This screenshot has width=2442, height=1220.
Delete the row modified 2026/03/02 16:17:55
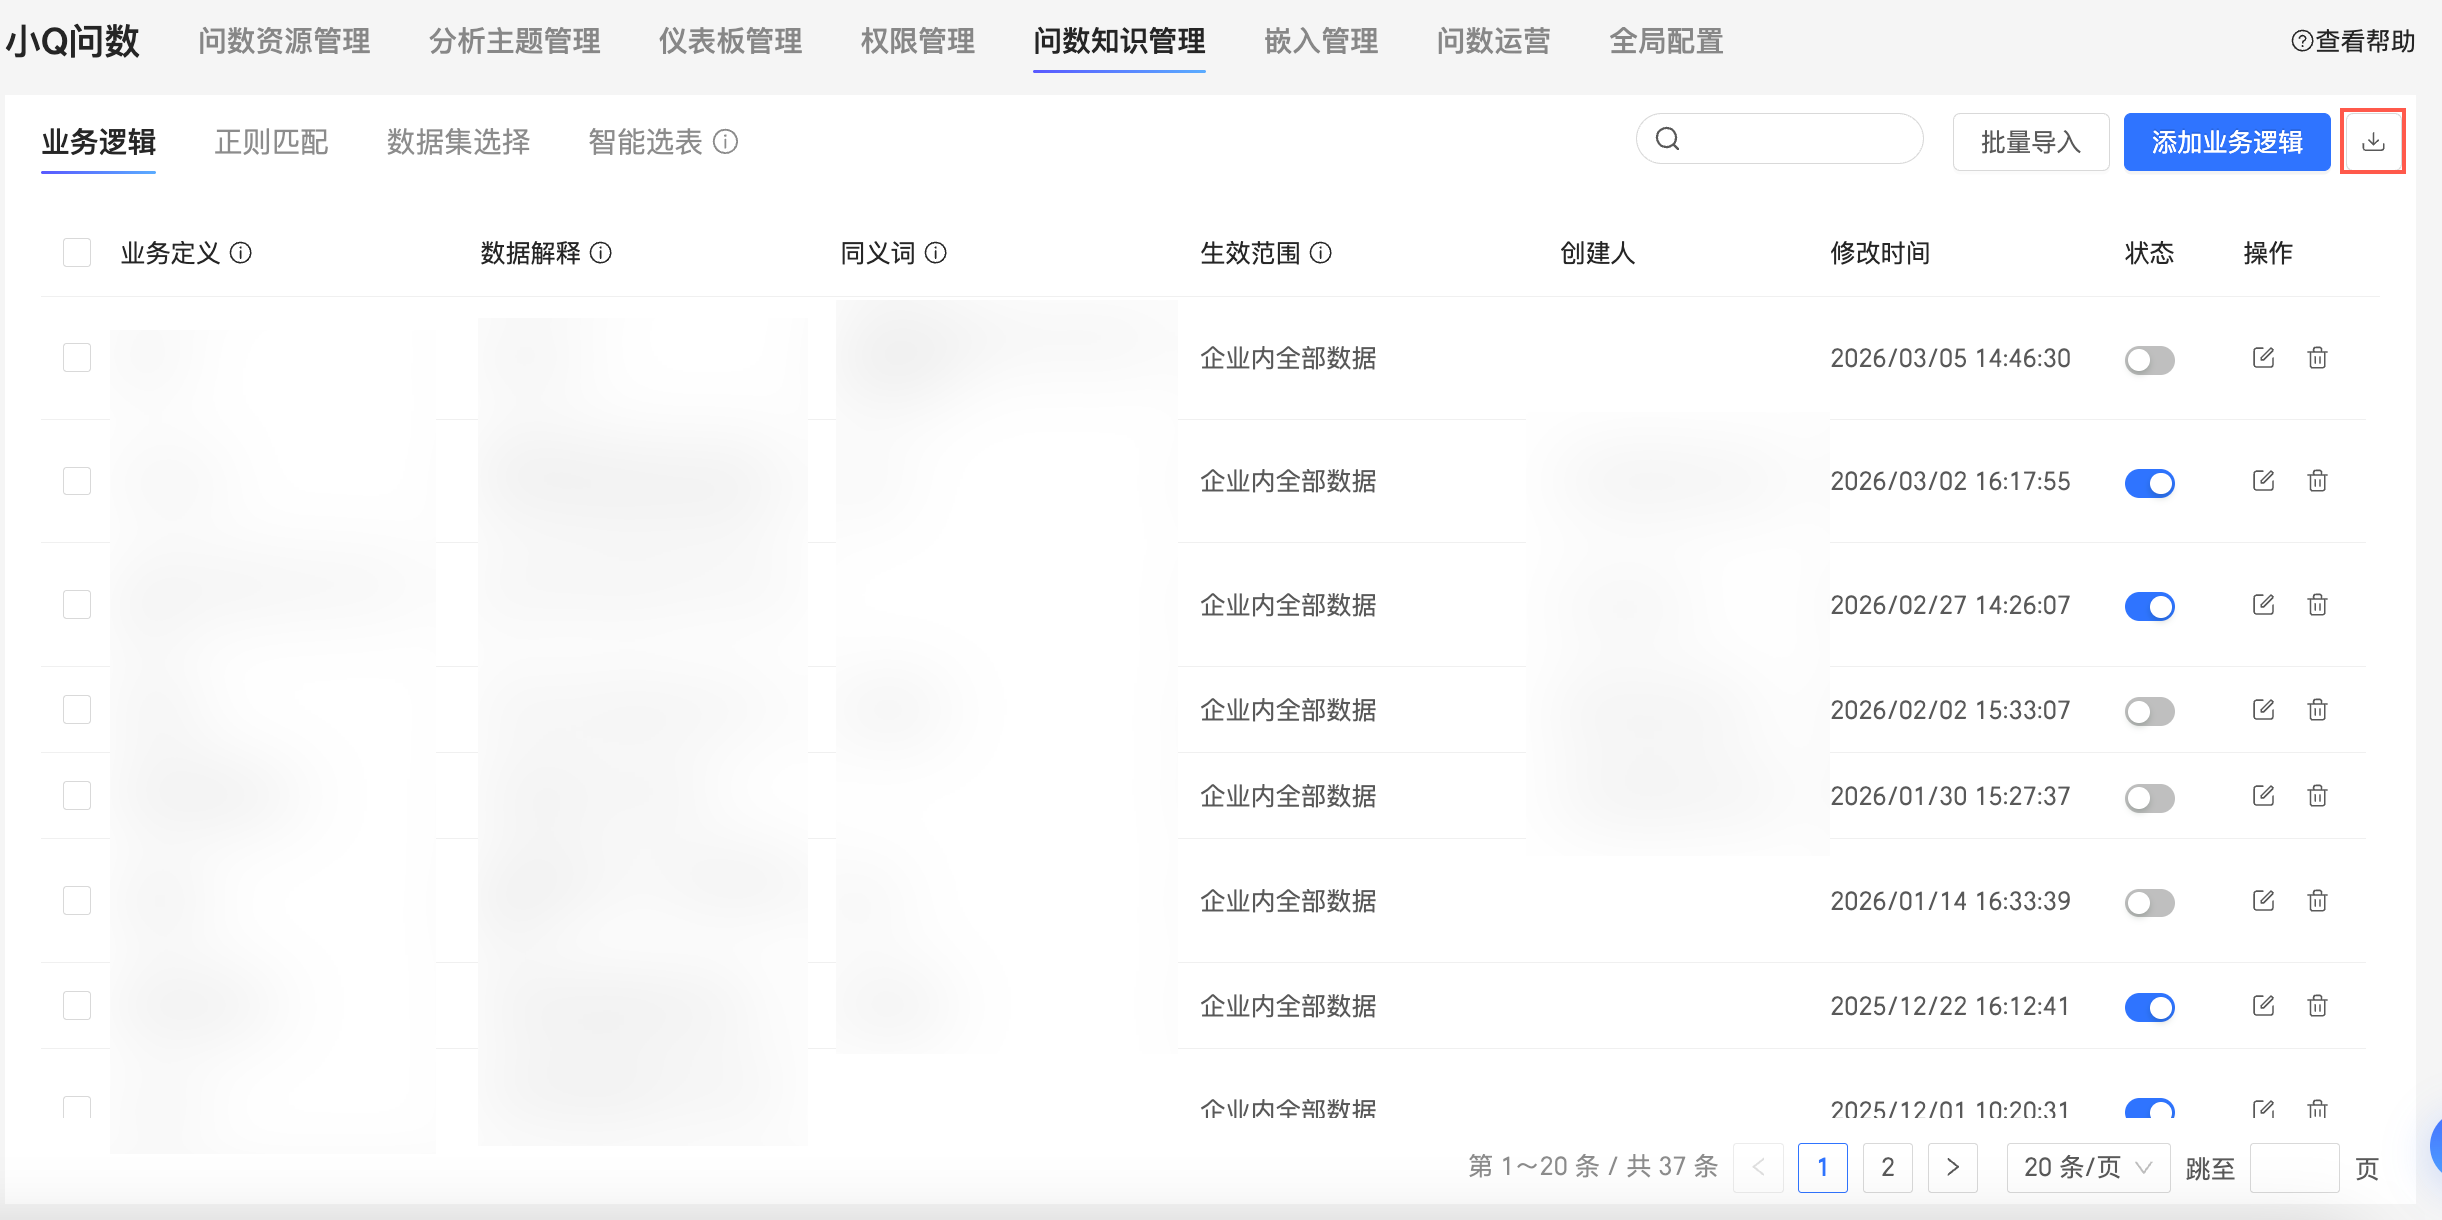click(x=2317, y=482)
